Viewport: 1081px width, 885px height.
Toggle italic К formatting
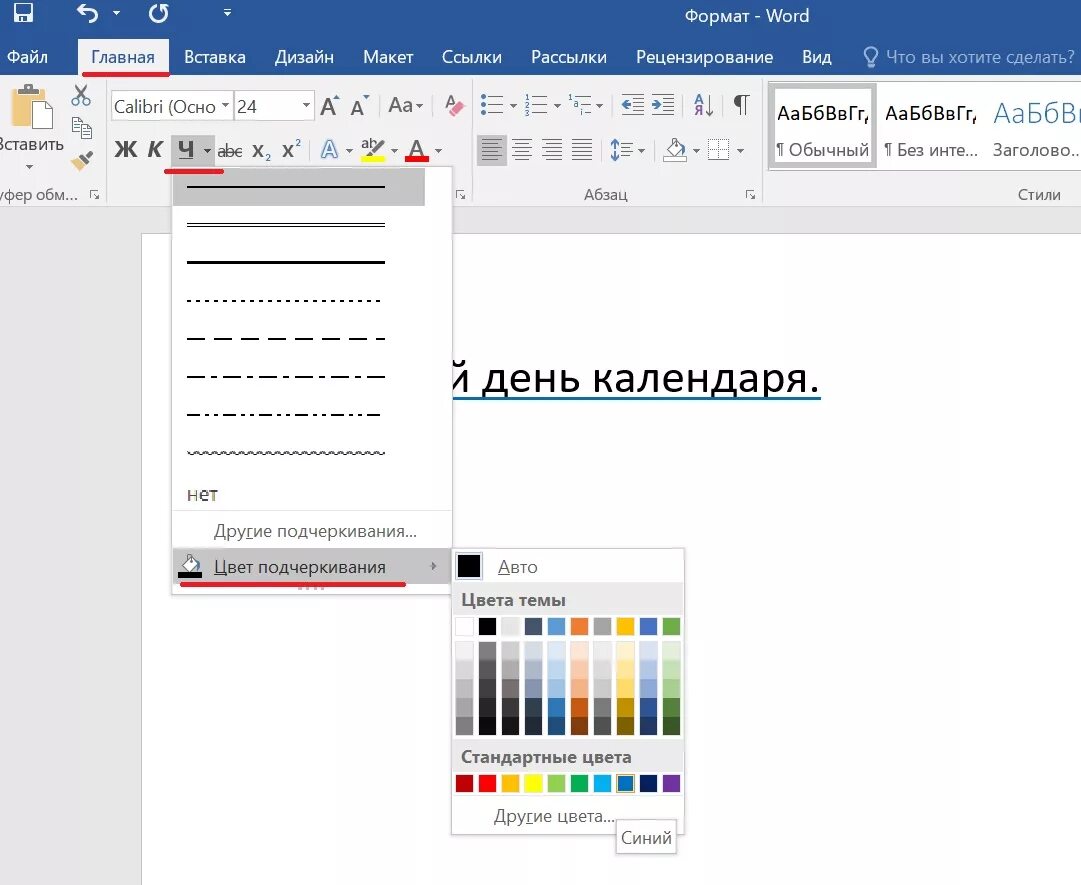tap(155, 150)
